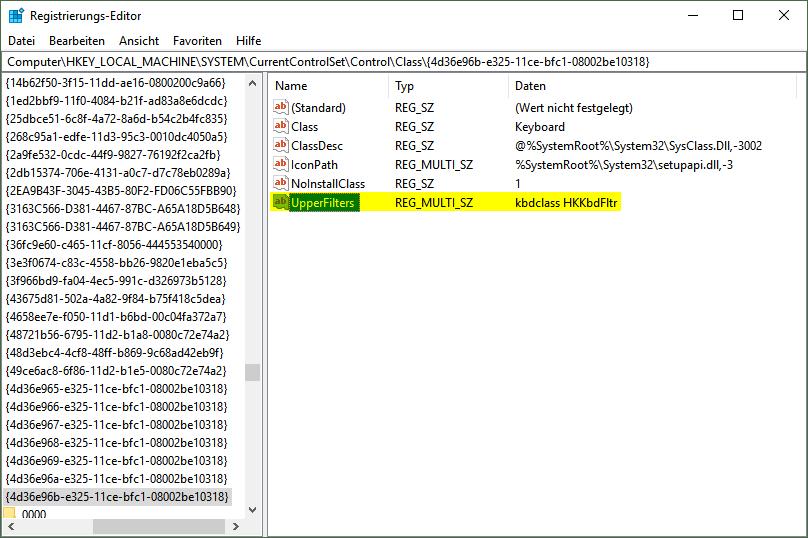This screenshot has width=808, height=538.
Task: Click the NoInstallClass value icon
Action: tap(281, 183)
